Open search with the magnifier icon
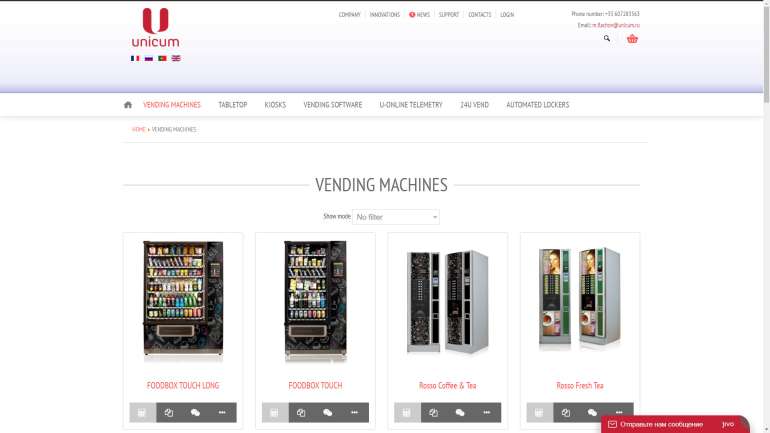 (x=607, y=38)
